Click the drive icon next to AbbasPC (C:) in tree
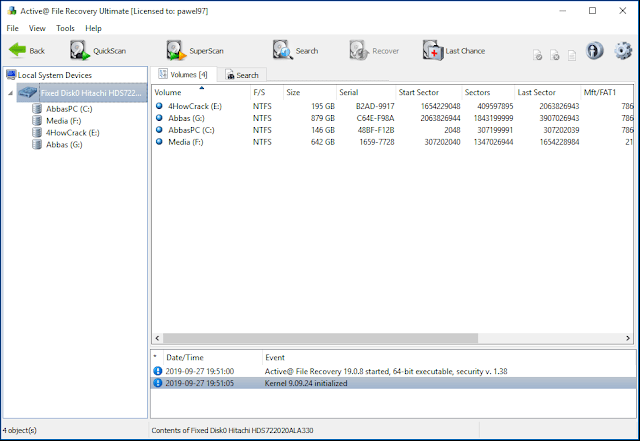 (x=37, y=109)
